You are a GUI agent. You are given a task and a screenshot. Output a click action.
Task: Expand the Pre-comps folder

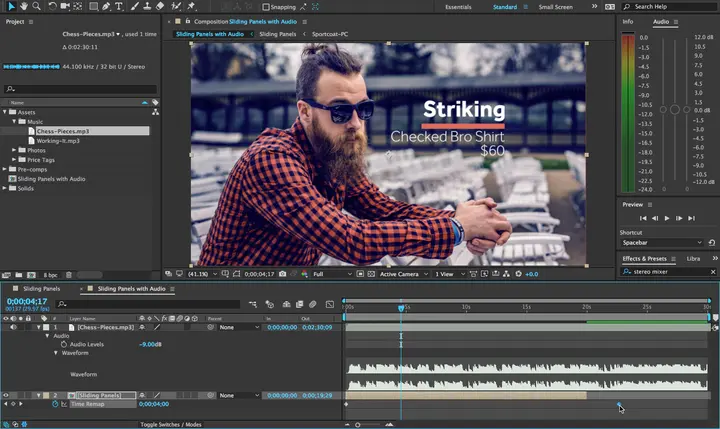point(5,169)
